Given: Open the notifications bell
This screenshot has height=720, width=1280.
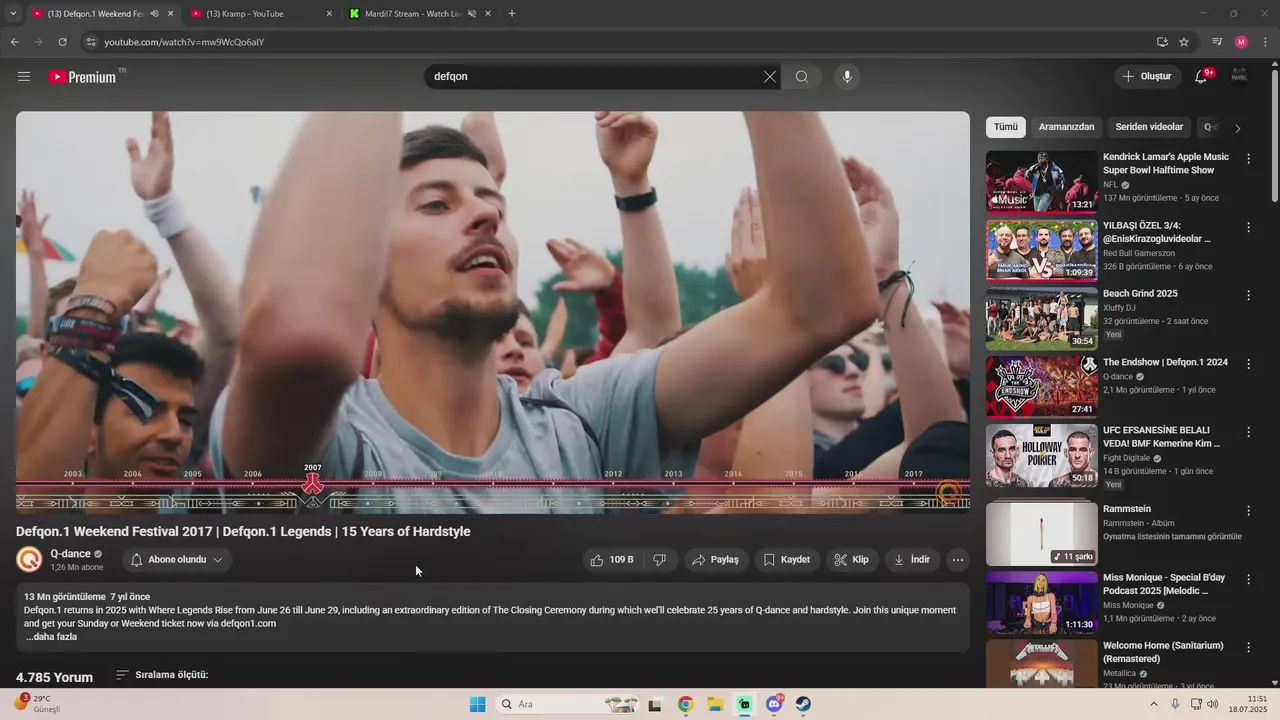Looking at the screenshot, I should (x=1202, y=77).
